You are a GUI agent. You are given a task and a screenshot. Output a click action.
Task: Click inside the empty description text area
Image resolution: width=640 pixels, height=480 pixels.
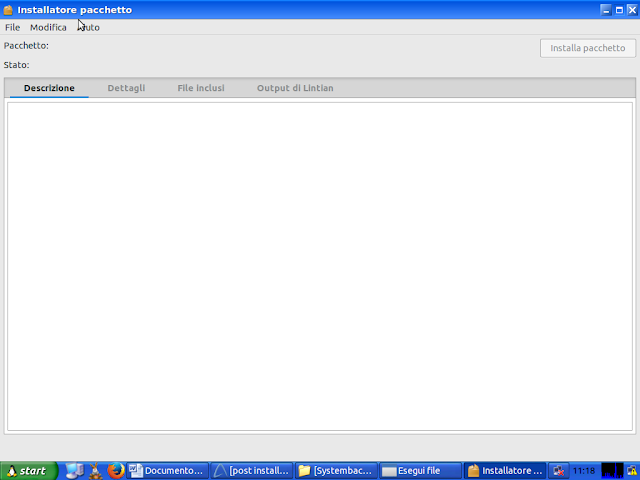pyautogui.click(x=320, y=266)
